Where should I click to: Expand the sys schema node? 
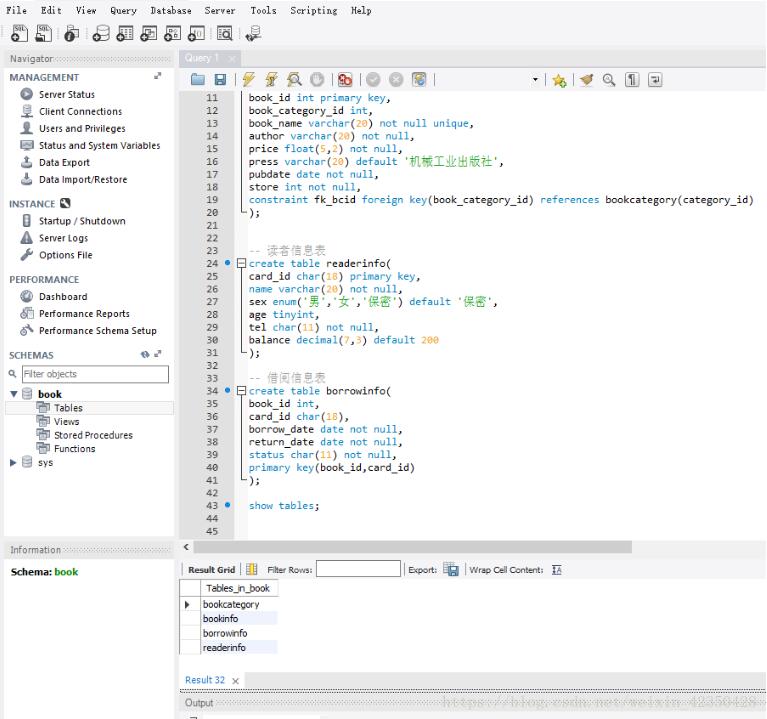pos(14,463)
